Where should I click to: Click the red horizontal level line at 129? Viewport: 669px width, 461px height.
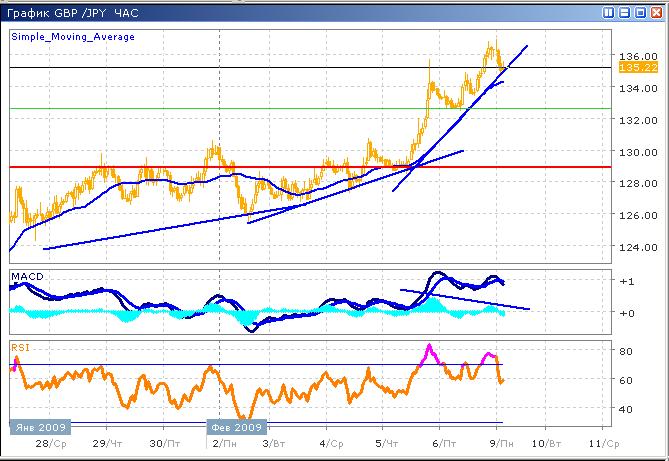300,167
